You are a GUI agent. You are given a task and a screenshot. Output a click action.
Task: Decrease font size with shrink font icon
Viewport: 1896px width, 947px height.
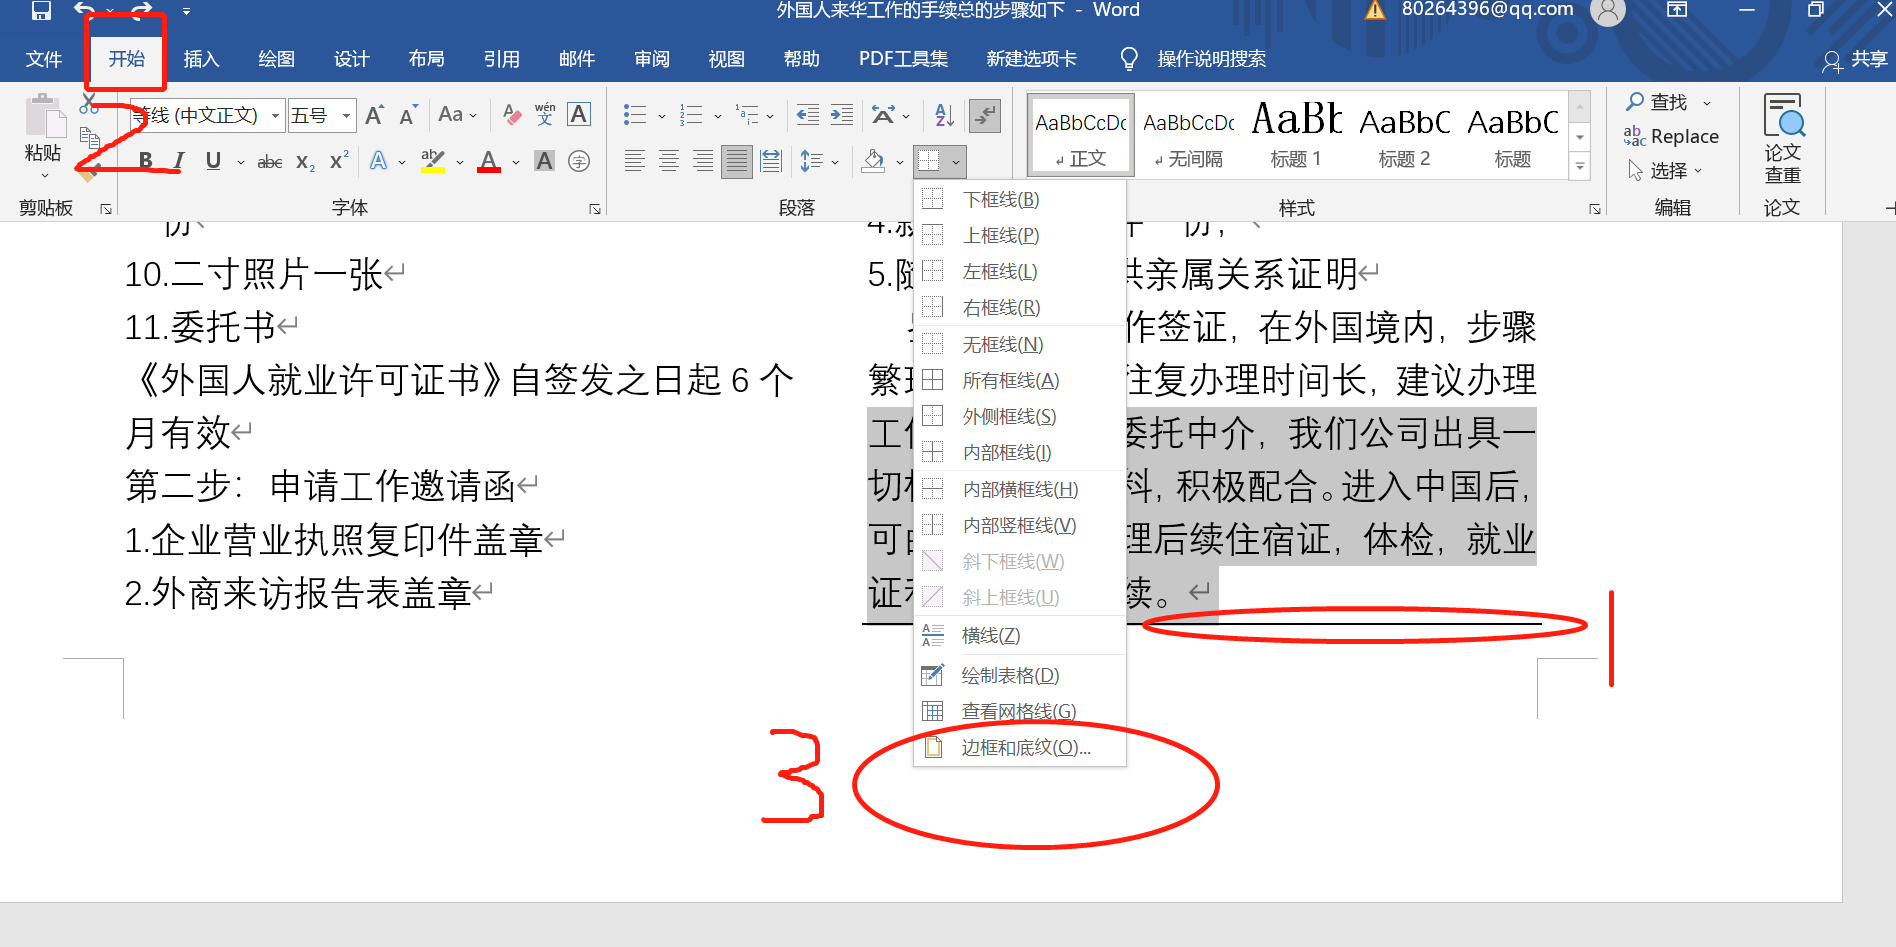(407, 115)
